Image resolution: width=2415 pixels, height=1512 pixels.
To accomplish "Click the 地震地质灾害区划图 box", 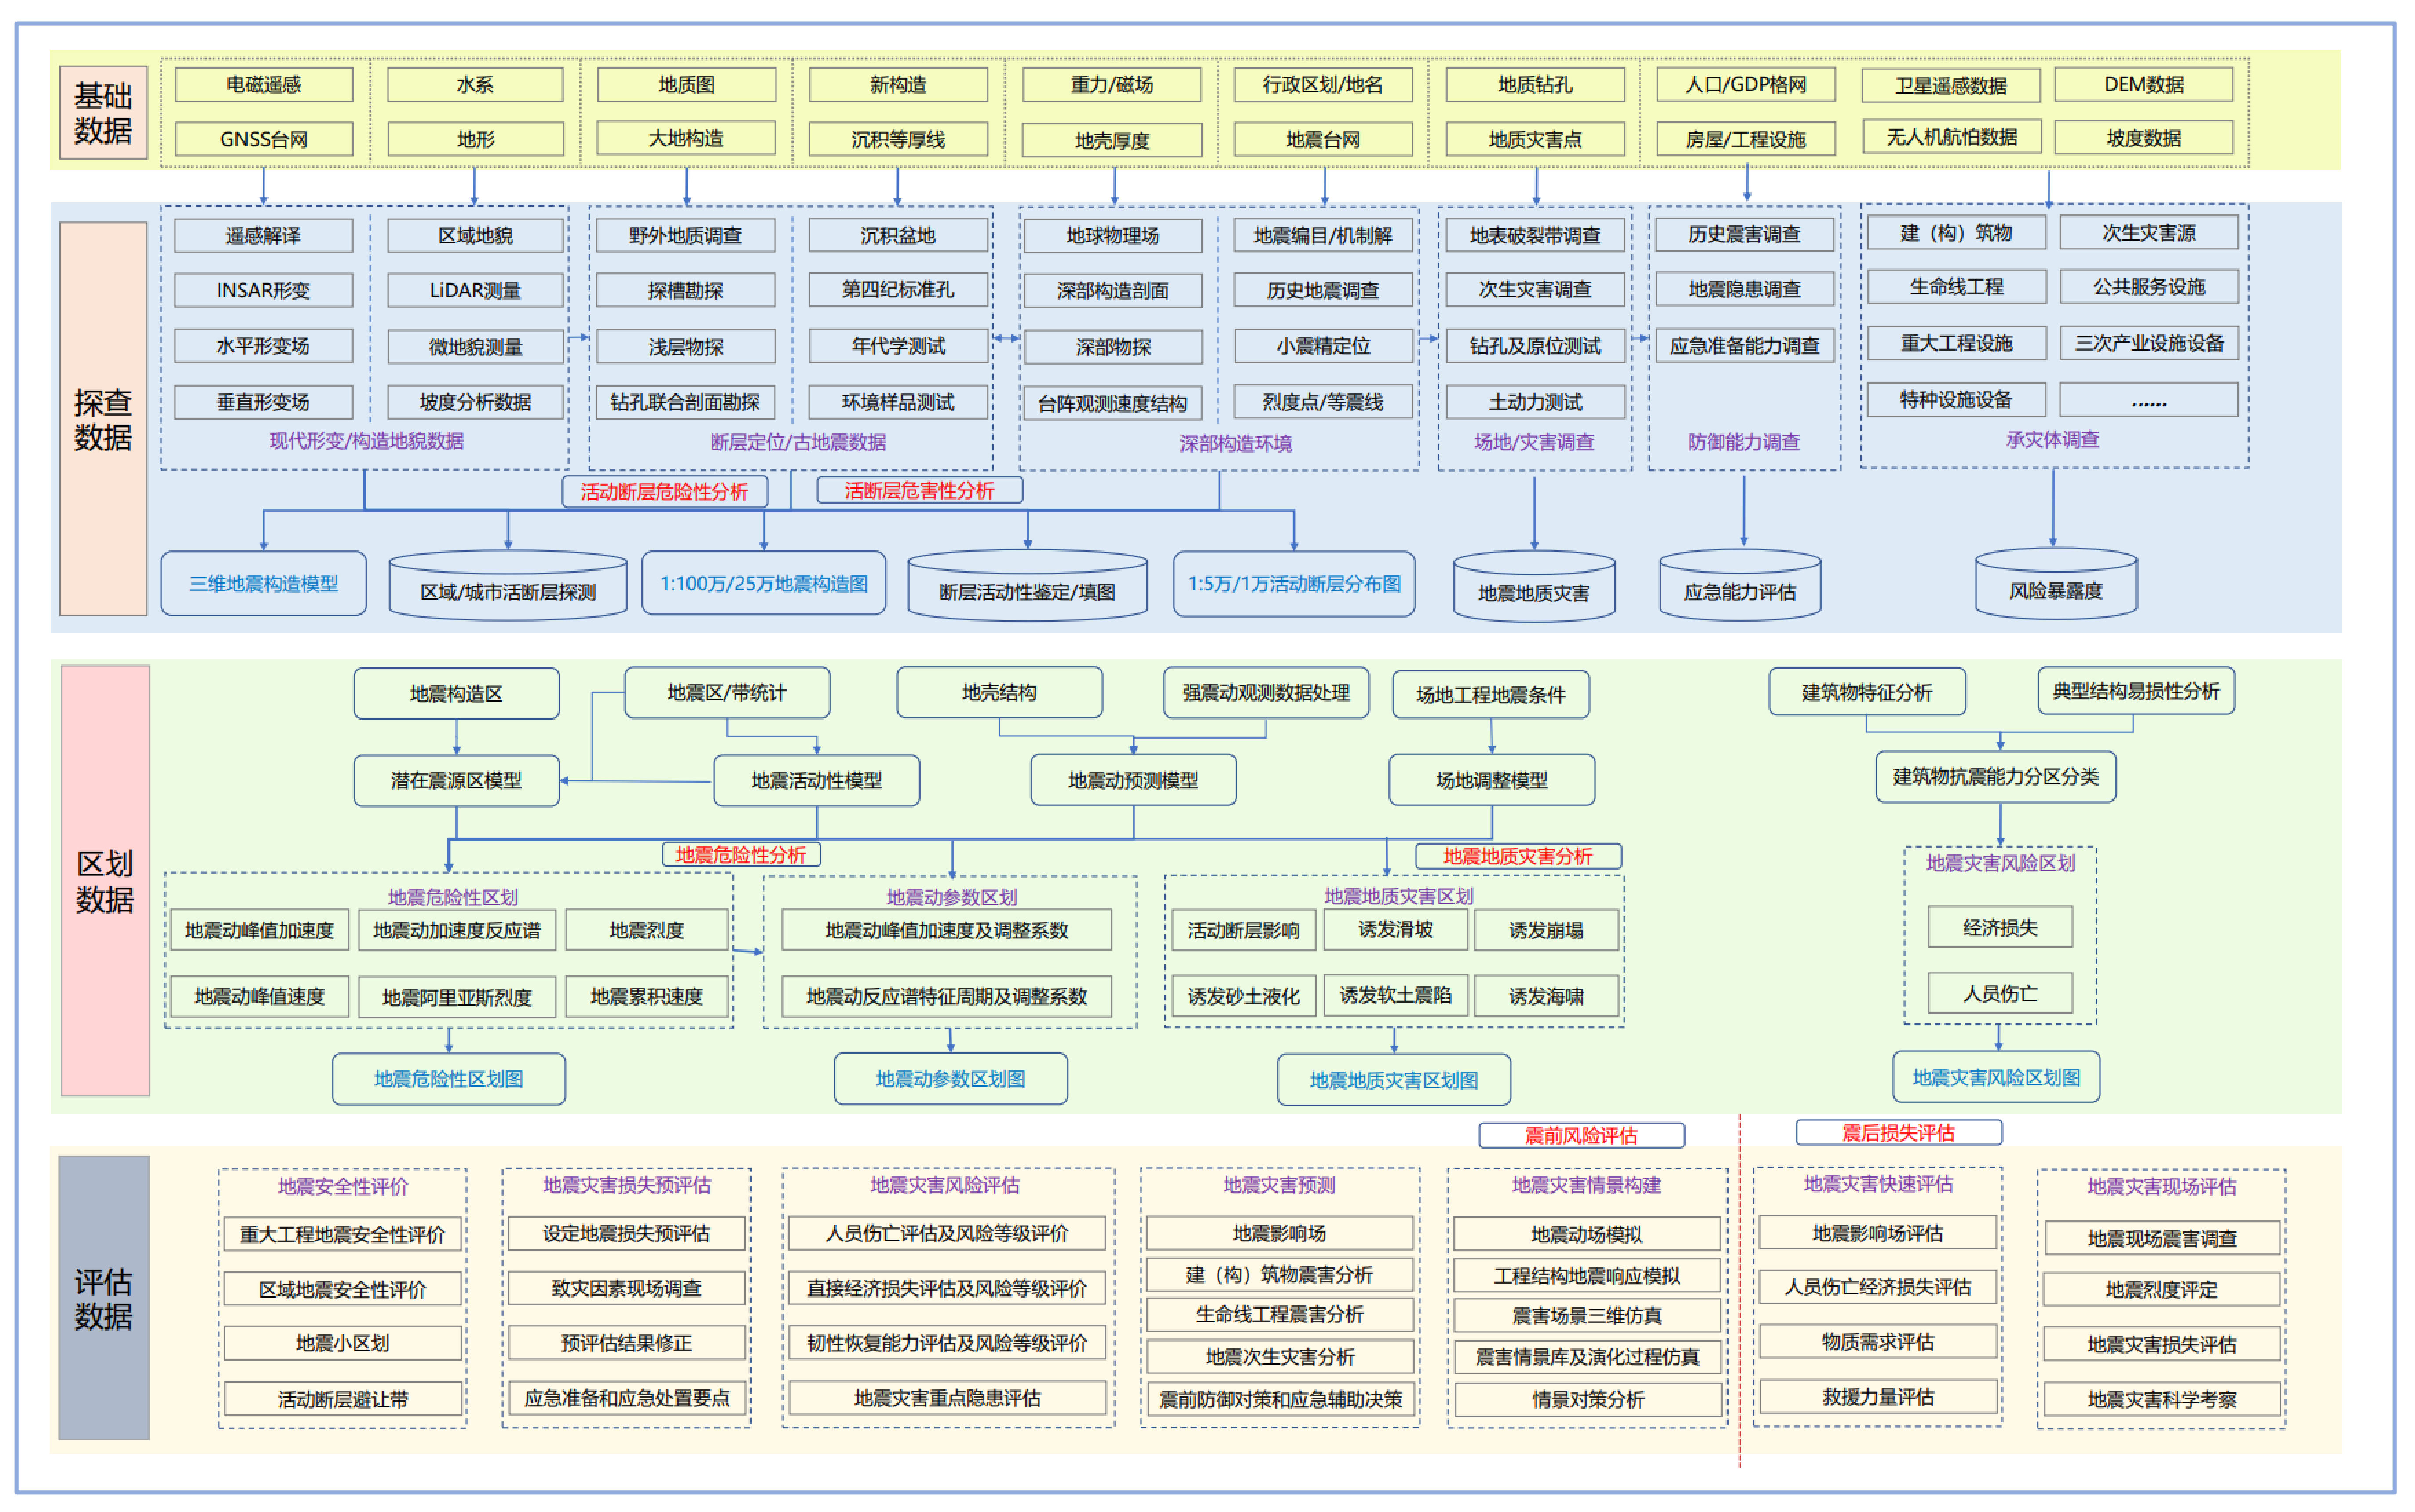I will (1394, 1080).
